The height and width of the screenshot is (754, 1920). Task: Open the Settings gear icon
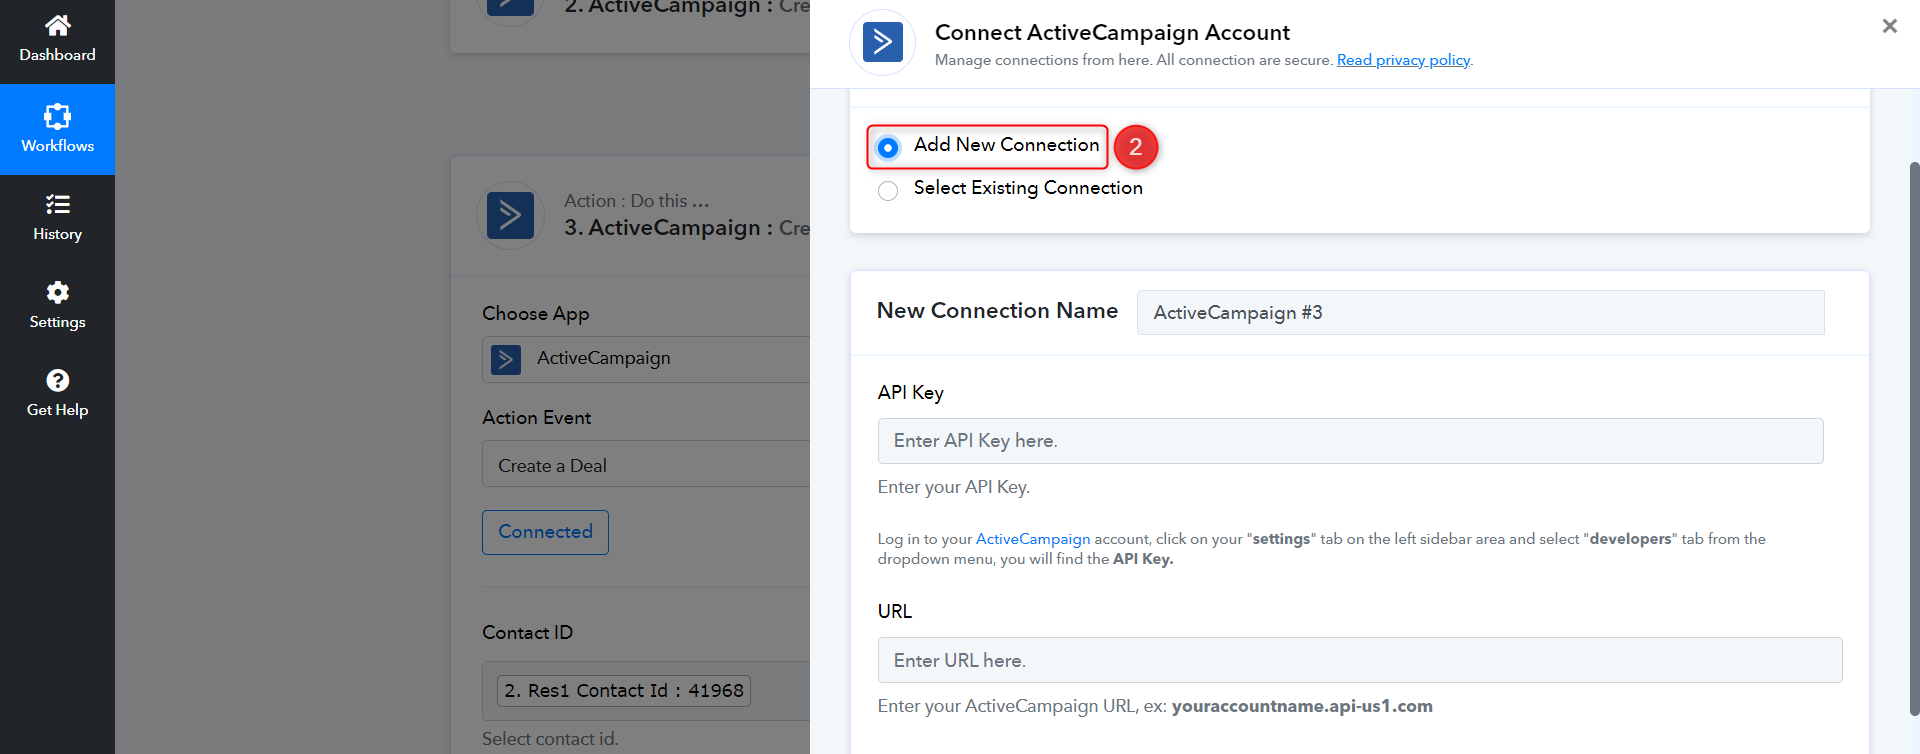pyautogui.click(x=58, y=292)
